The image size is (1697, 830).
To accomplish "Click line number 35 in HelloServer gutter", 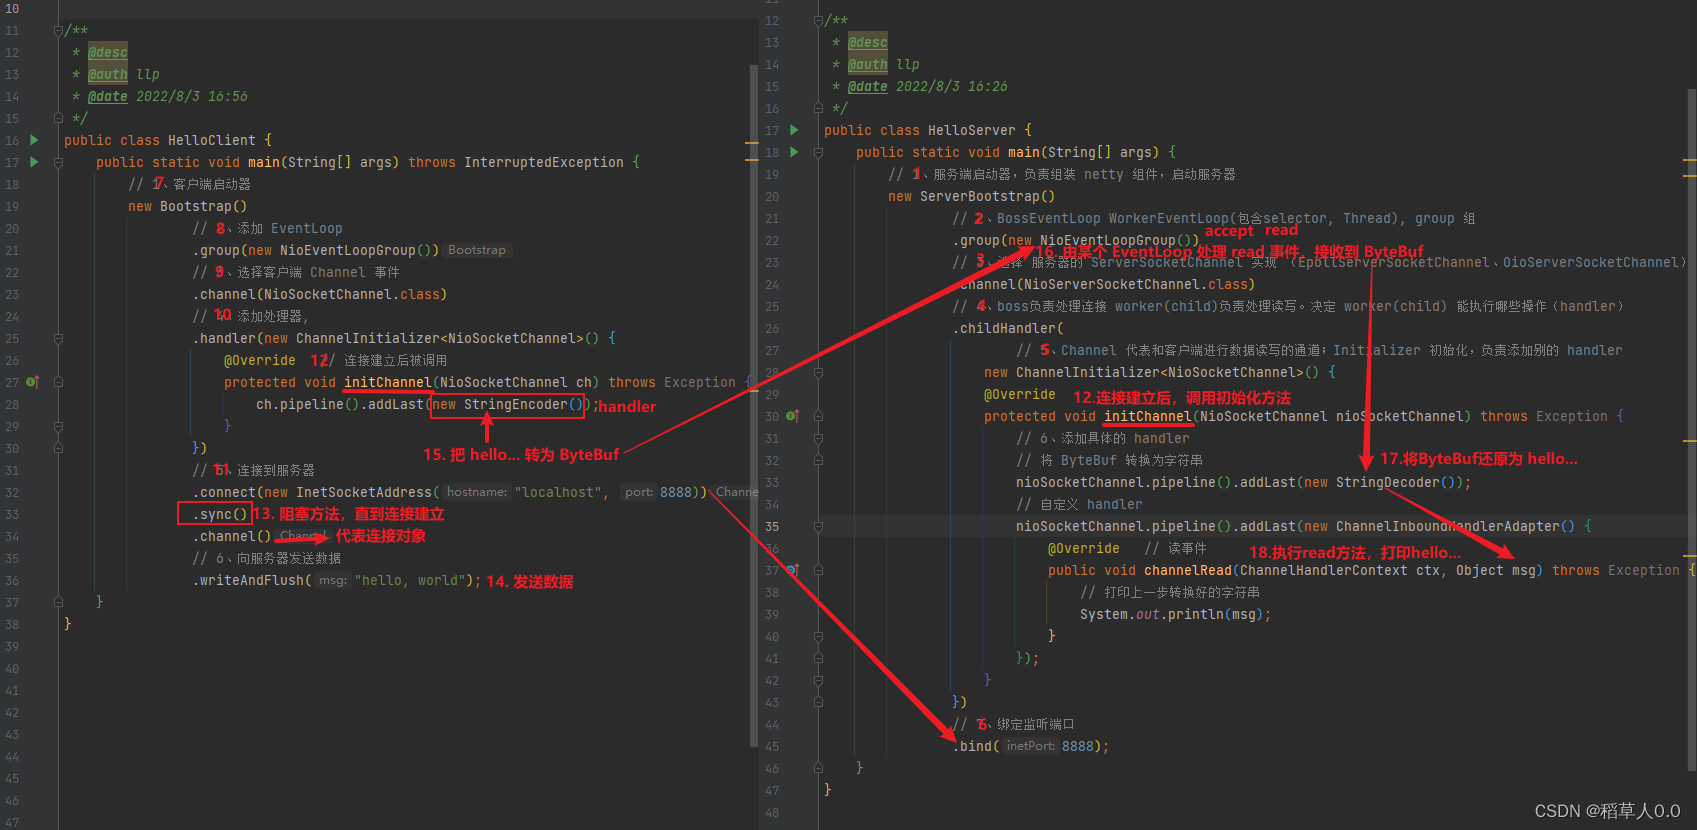I will (x=772, y=526).
